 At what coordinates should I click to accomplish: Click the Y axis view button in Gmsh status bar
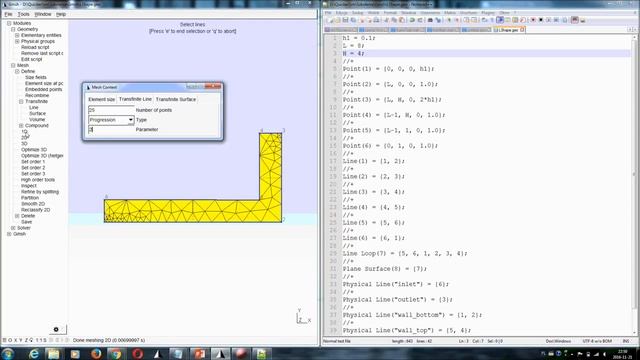click(21, 340)
